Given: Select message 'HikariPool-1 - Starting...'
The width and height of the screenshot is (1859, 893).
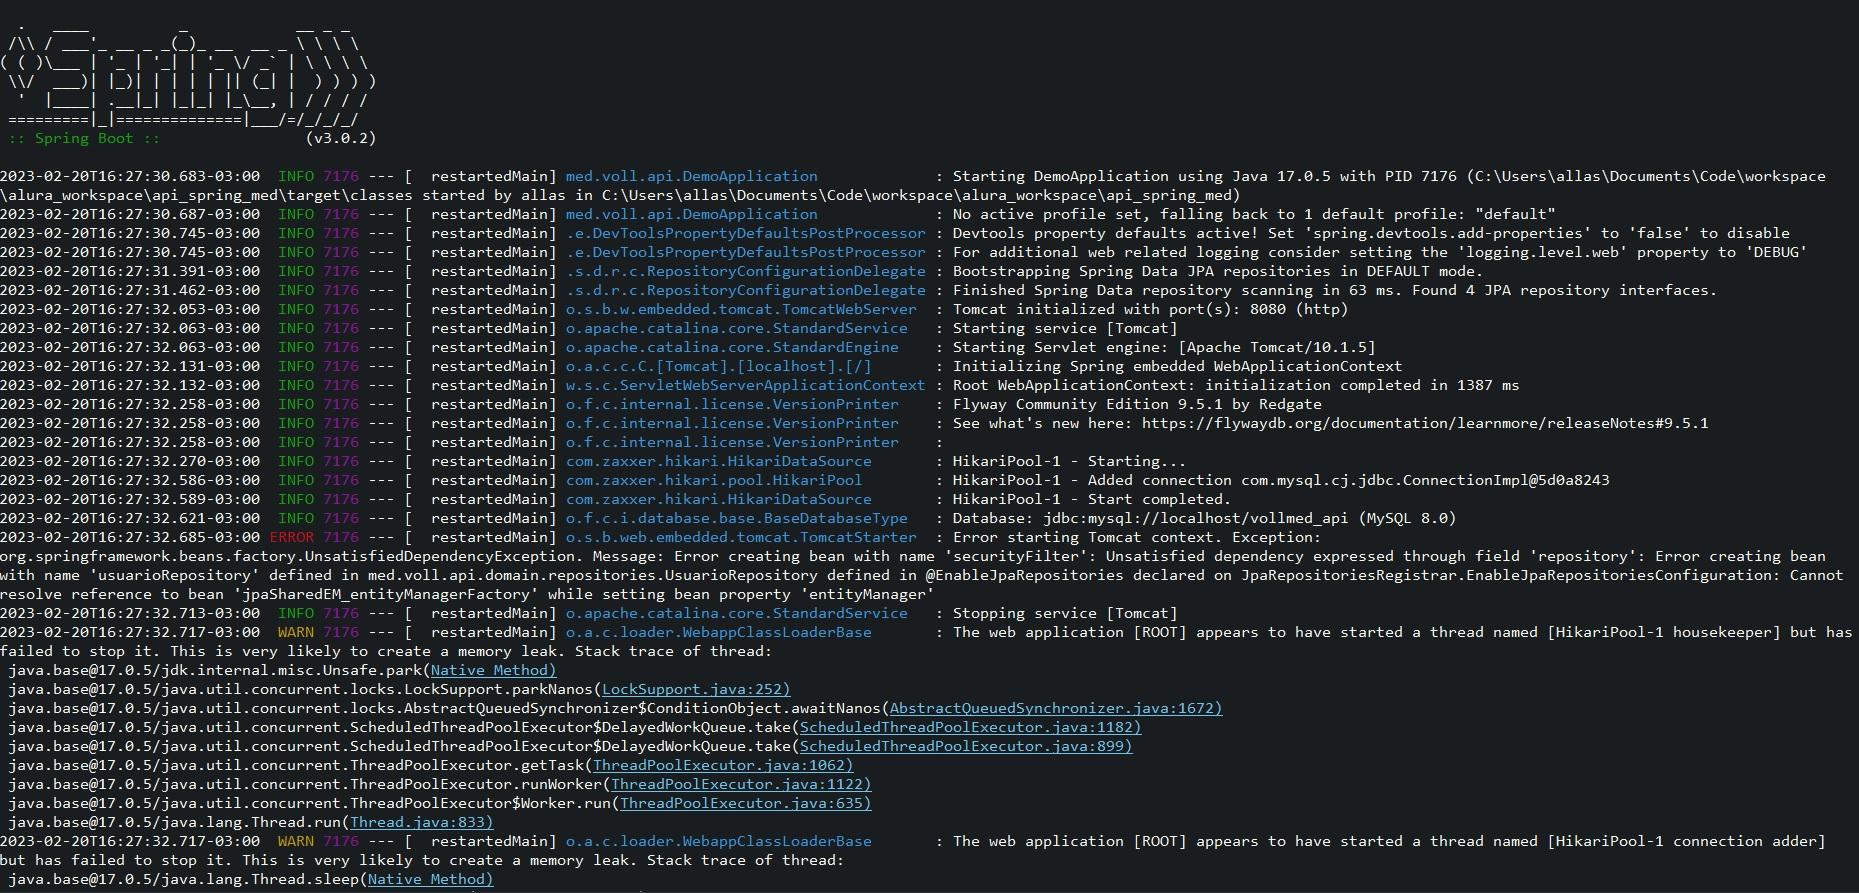Looking at the screenshot, I should pos(1069,461).
